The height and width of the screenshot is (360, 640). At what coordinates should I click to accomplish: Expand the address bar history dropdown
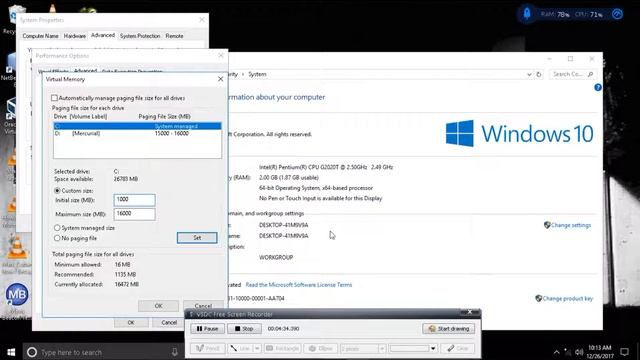coord(529,74)
